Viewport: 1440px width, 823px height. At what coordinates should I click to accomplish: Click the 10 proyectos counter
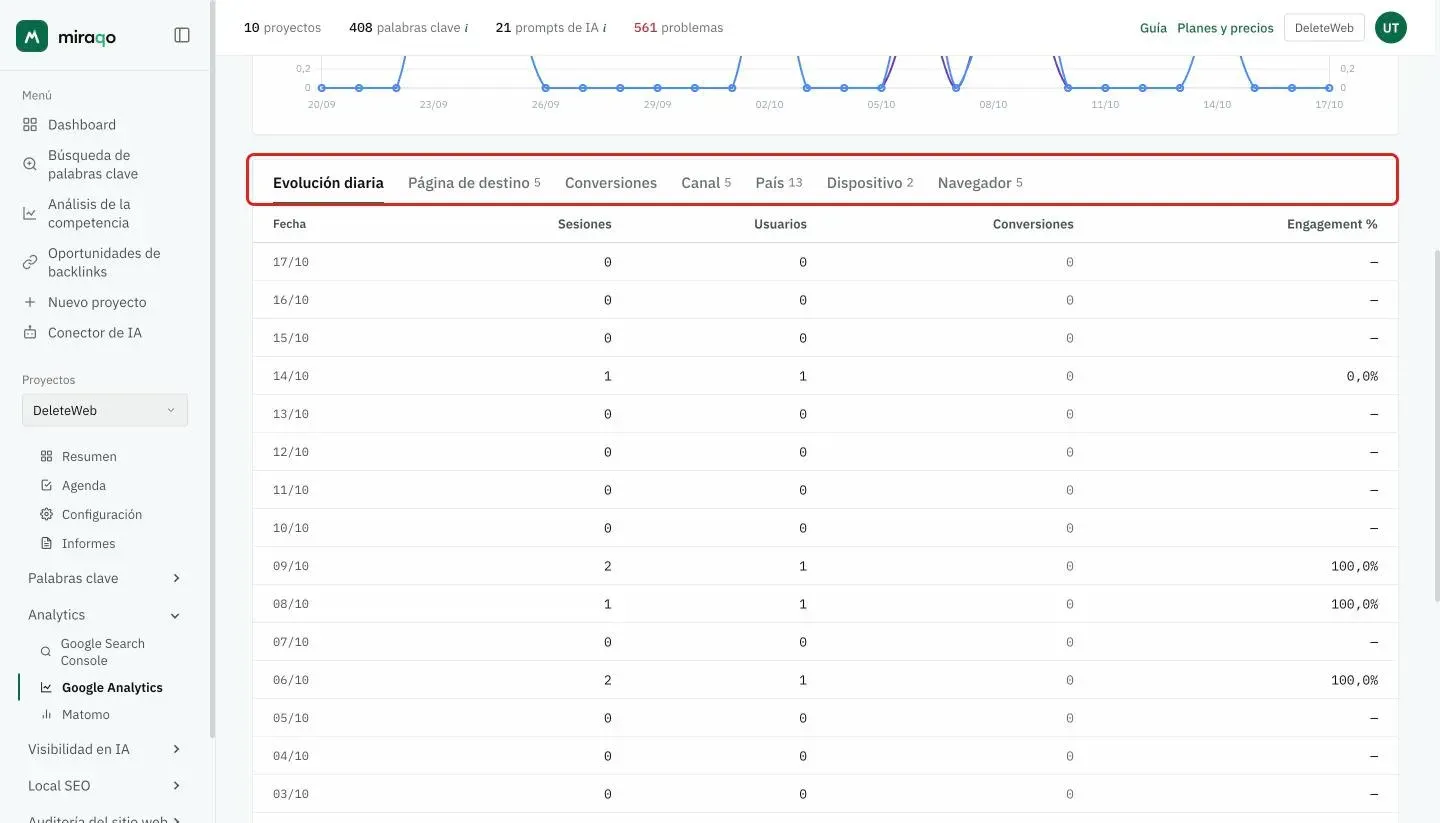click(283, 28)
